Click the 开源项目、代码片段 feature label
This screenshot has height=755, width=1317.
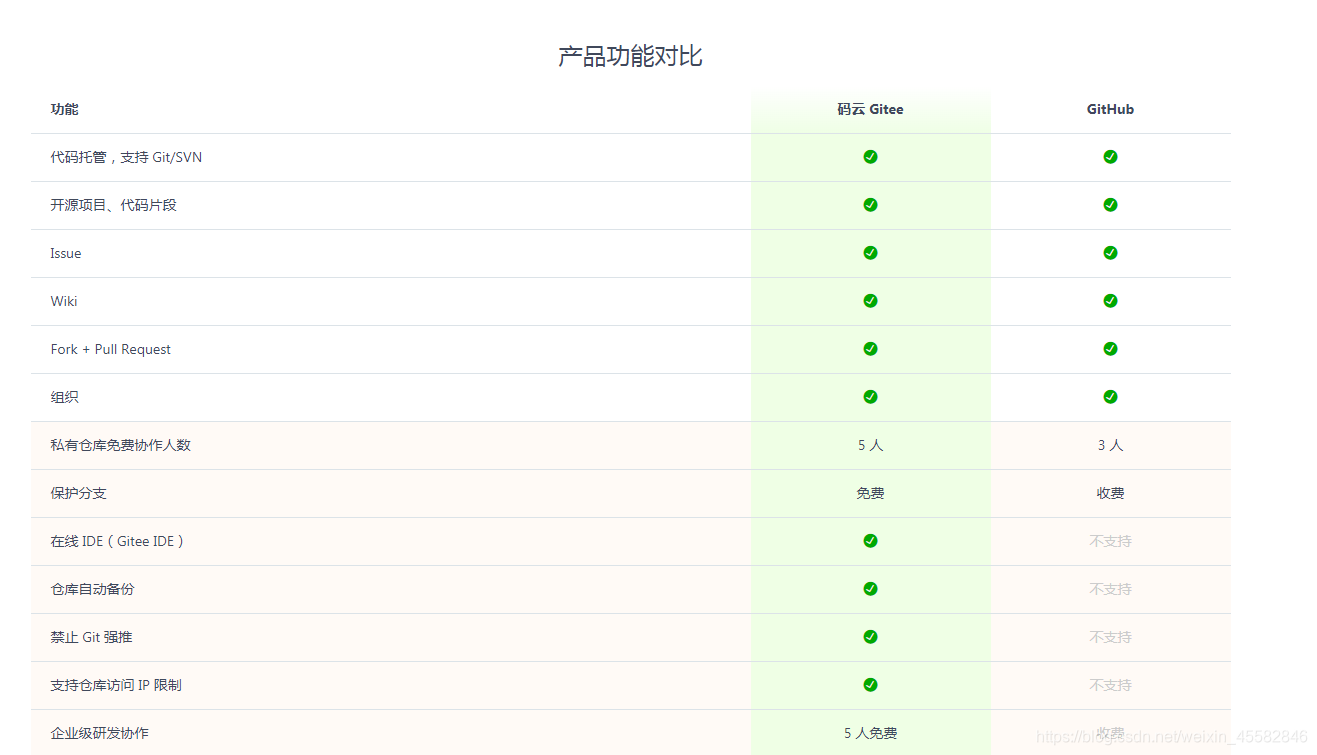[113, 205]
